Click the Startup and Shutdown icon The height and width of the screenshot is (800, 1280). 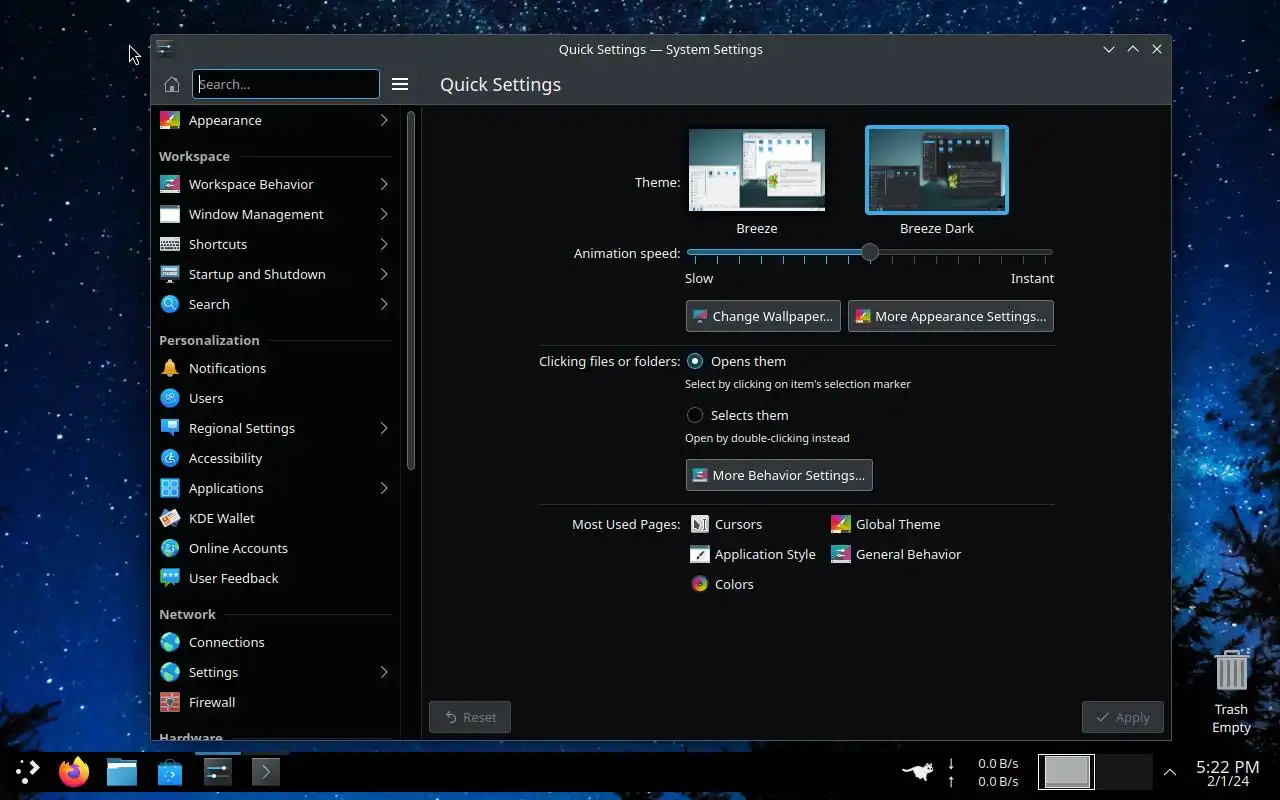click(x=170, y=274)
